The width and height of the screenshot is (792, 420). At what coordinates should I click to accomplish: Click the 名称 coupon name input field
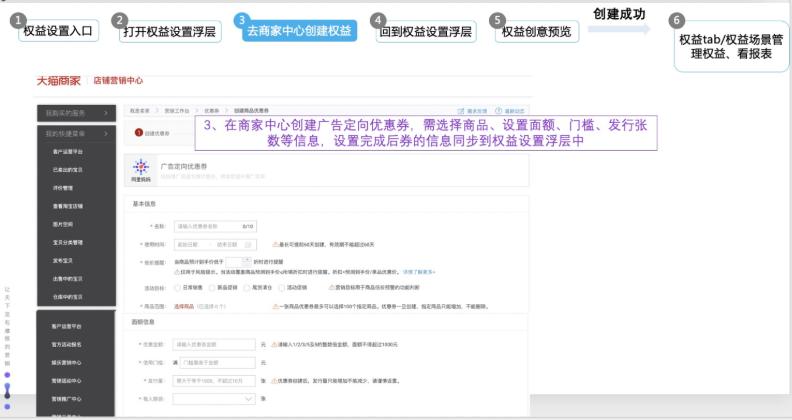coord(215,226)
